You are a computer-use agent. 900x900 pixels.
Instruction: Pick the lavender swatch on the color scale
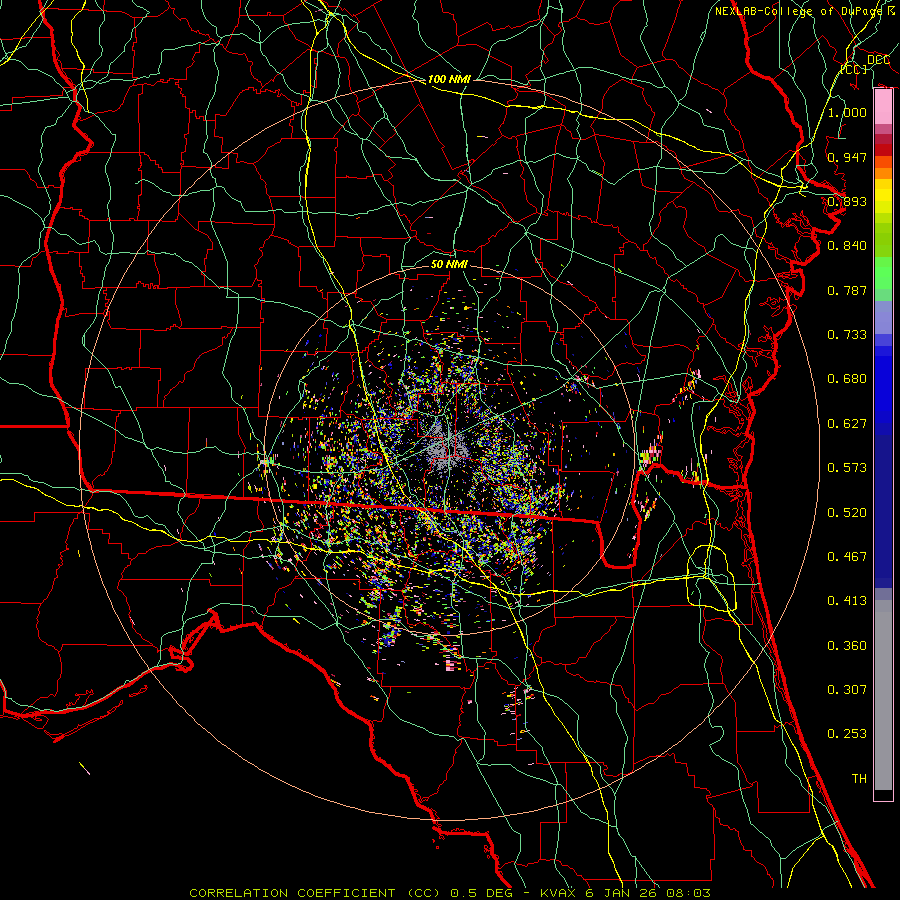tap(883, 317)
